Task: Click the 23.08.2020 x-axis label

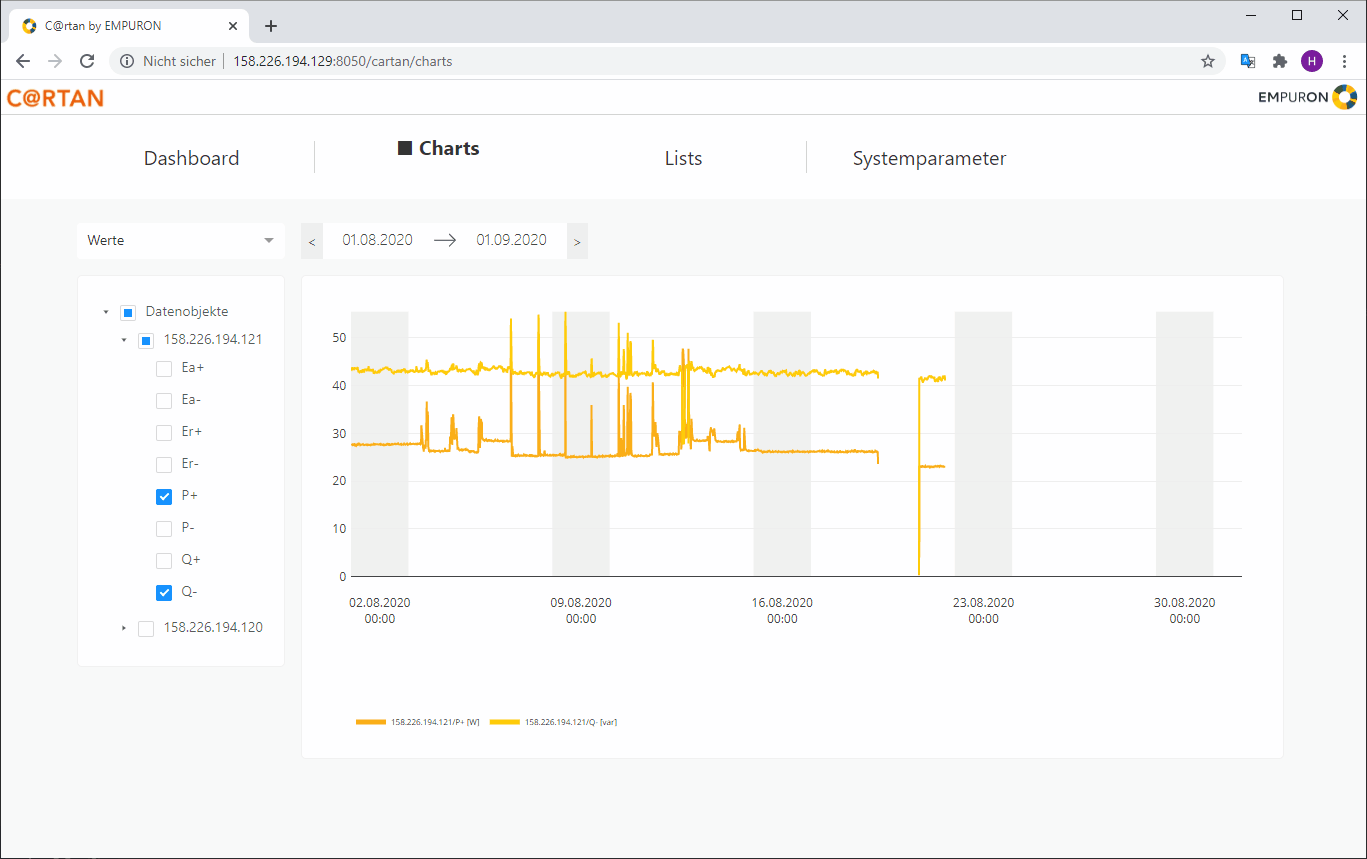Action: click(983, 611)
